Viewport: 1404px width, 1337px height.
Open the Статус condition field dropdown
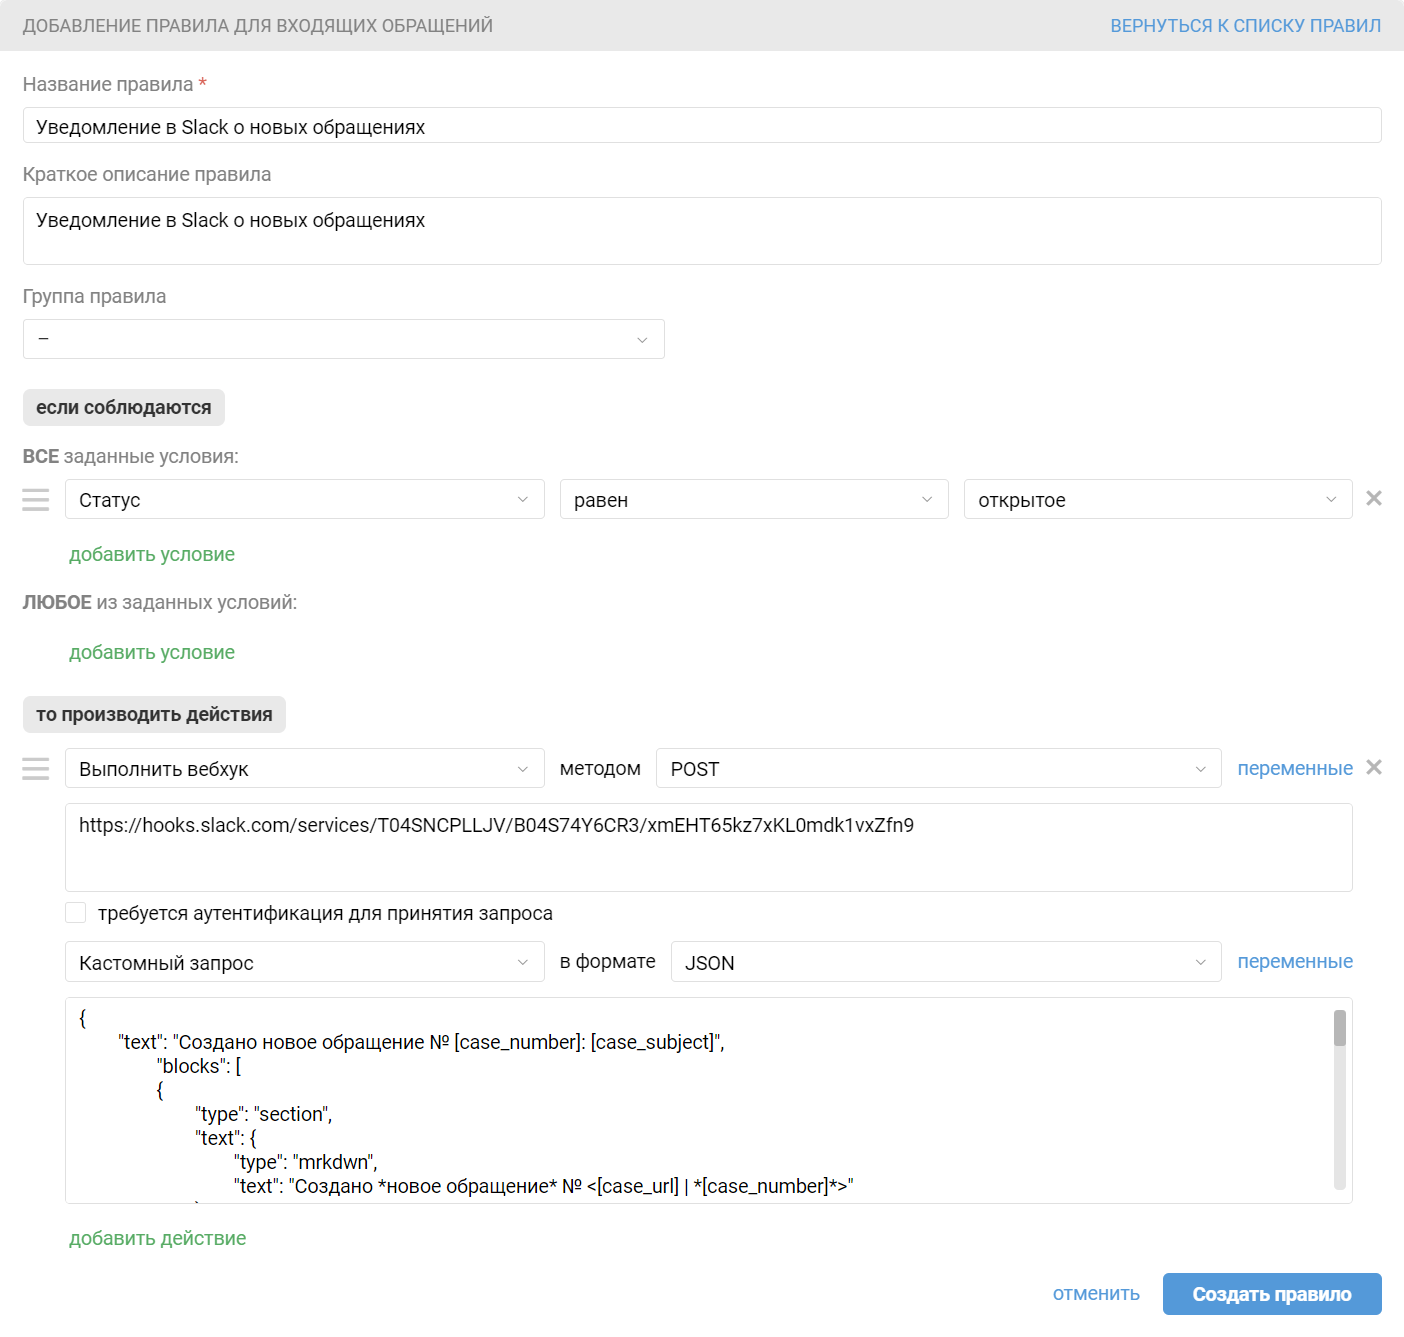click(305, 499)
